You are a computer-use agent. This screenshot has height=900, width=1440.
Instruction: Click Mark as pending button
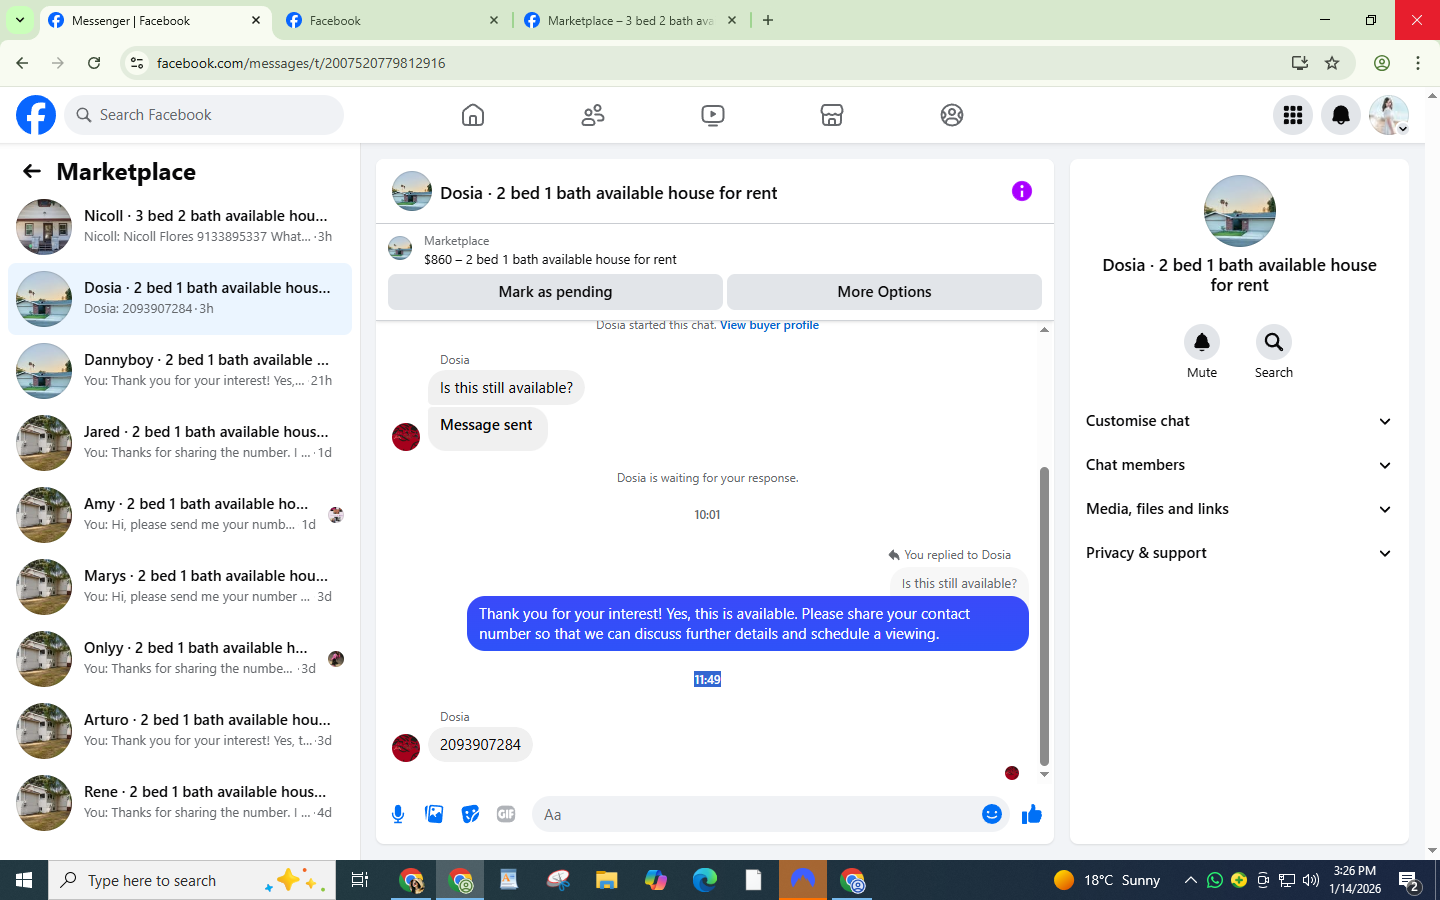[x=555, y=292]
